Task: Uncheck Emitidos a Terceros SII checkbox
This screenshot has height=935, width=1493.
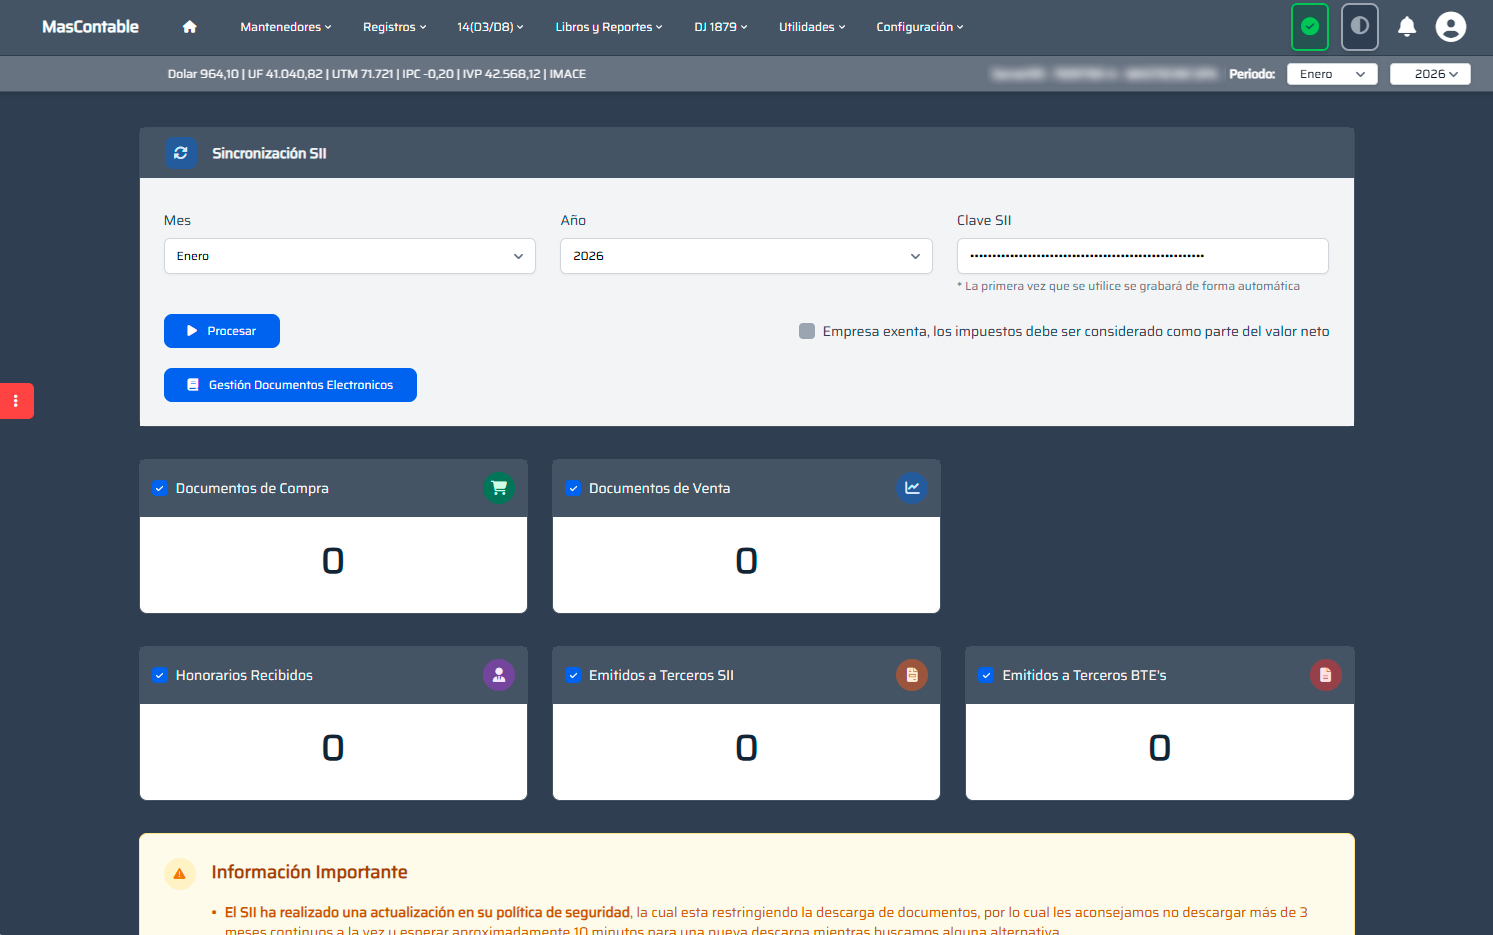Action: 573,675
